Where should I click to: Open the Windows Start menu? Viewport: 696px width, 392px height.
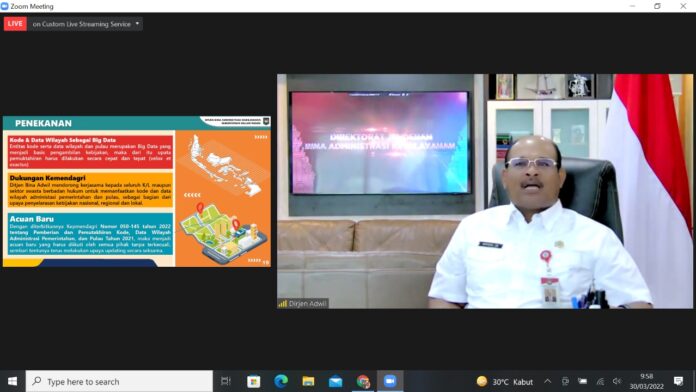coord(12,381)
